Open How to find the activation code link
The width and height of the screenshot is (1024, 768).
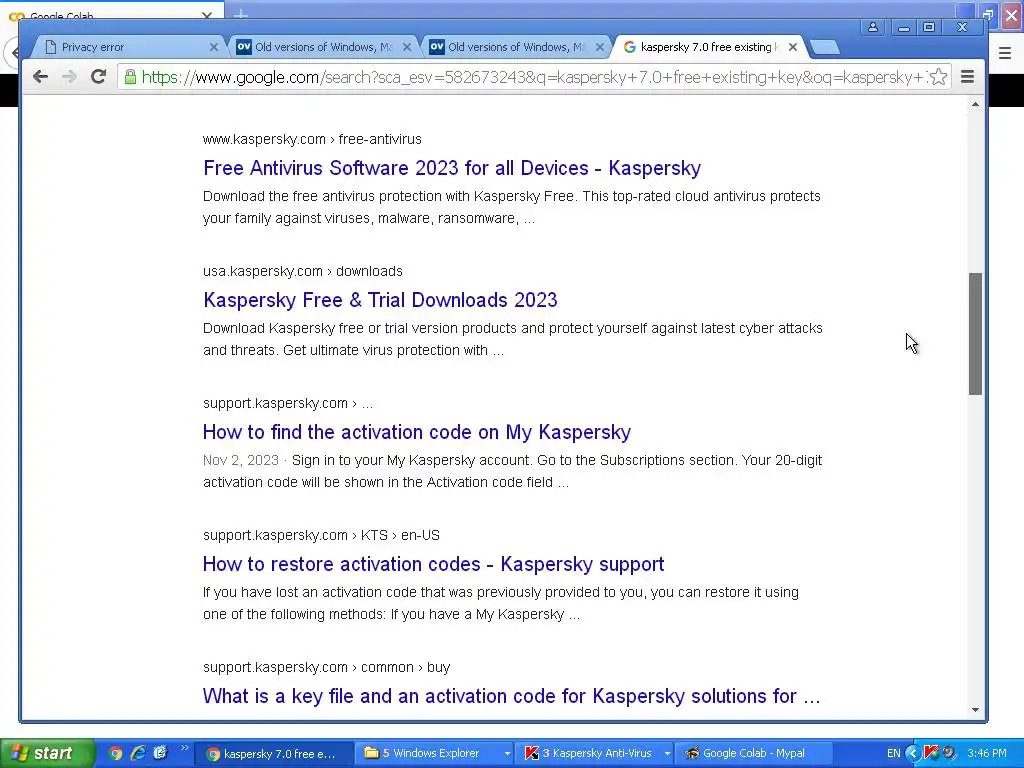pos(417,432)
